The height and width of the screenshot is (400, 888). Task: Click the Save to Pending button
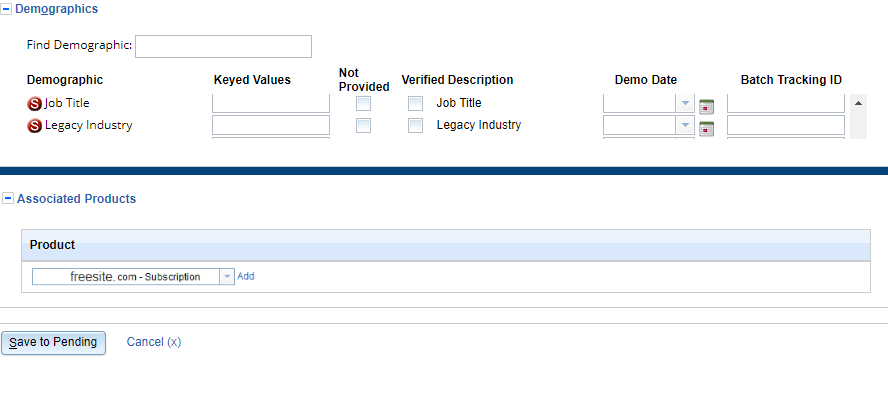pos(53,342)
